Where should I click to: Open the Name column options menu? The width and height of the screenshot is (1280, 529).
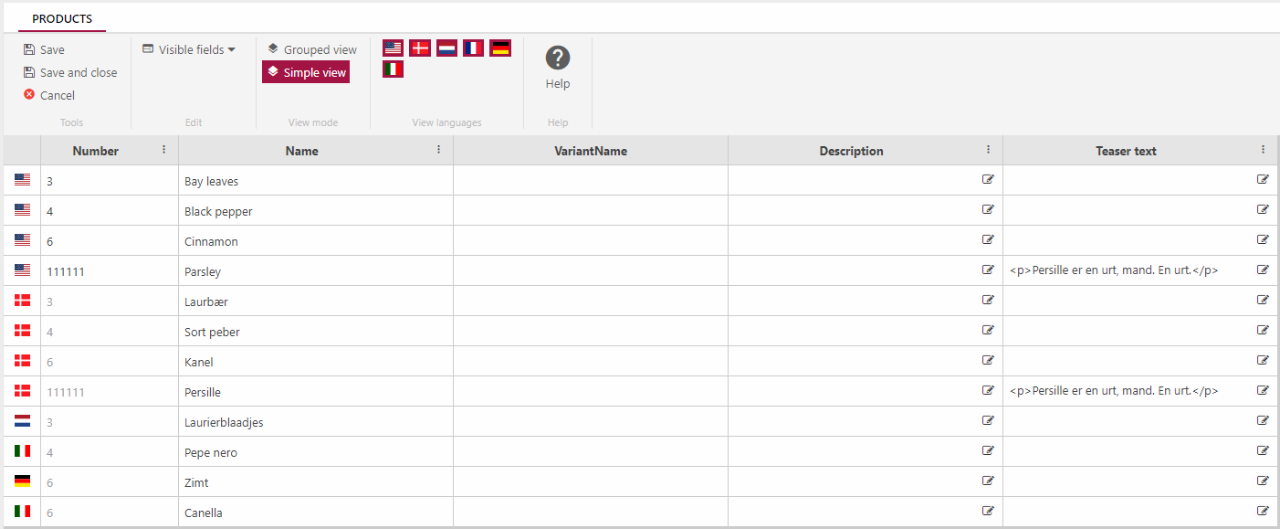pyautogui.click(x=438, y=150)
